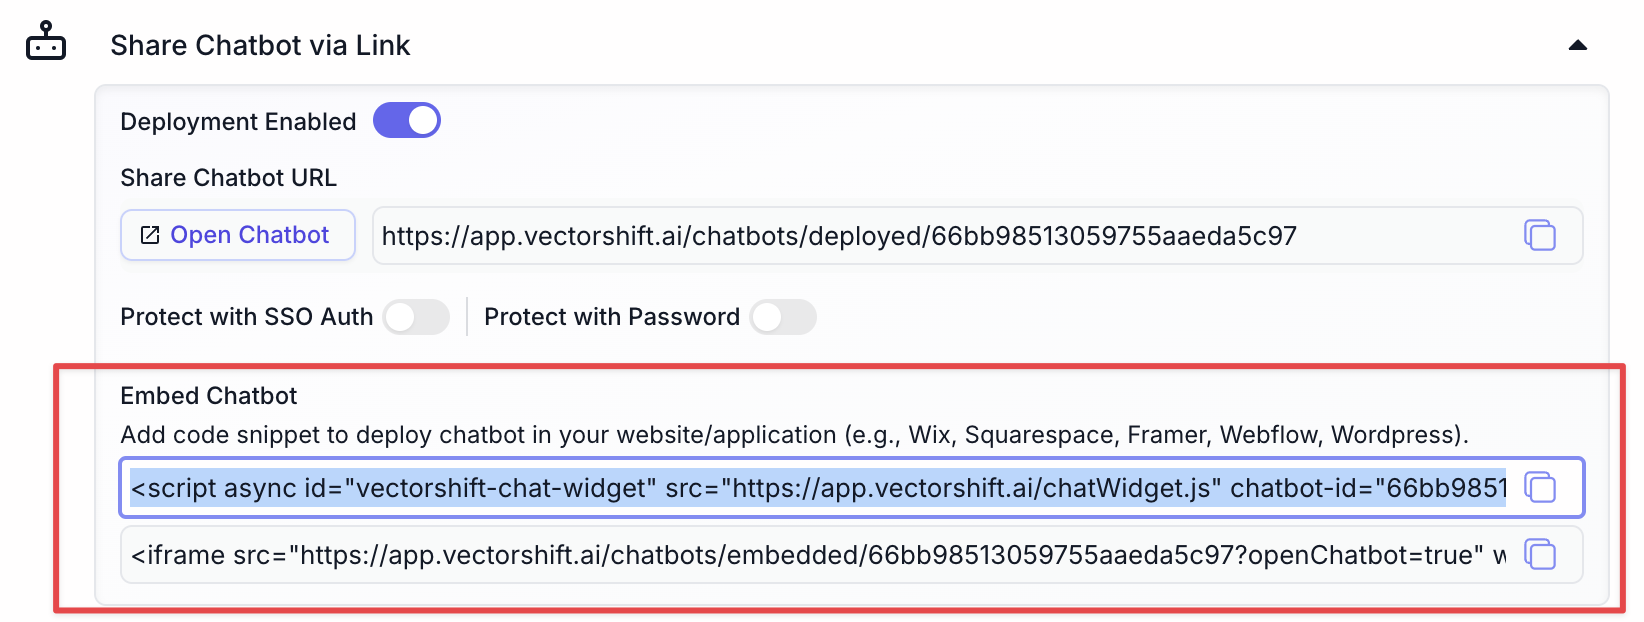
Task: Select the Deployment Enabled toggle knob
Action: [x=421, y=120]
